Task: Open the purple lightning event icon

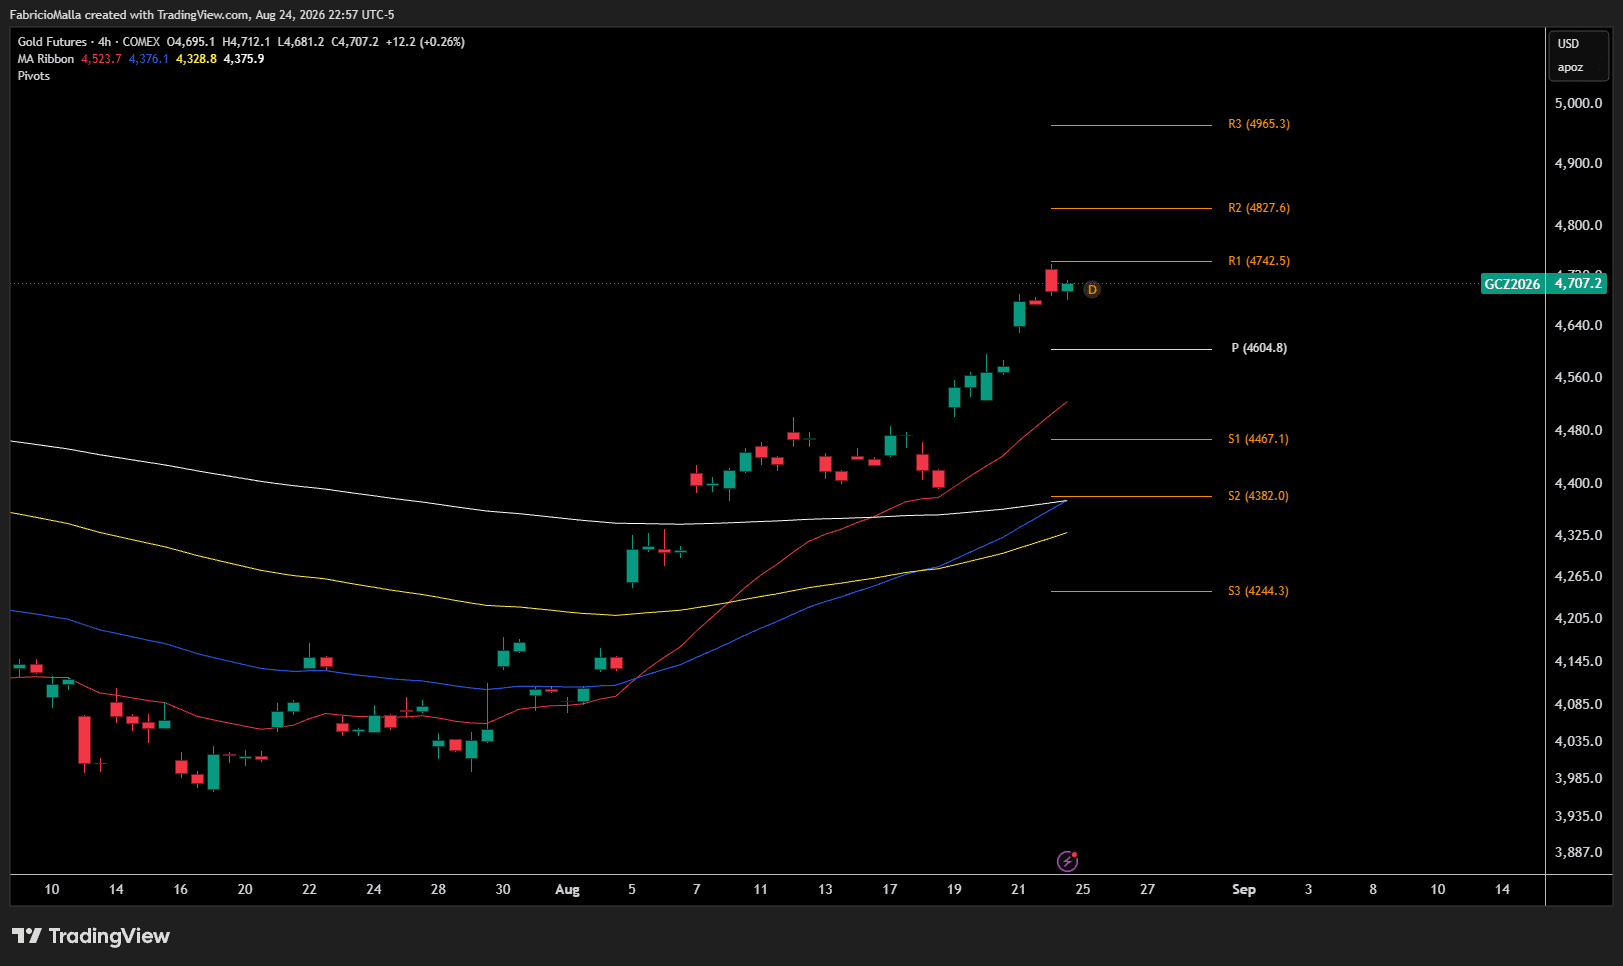Action: 1068,861
